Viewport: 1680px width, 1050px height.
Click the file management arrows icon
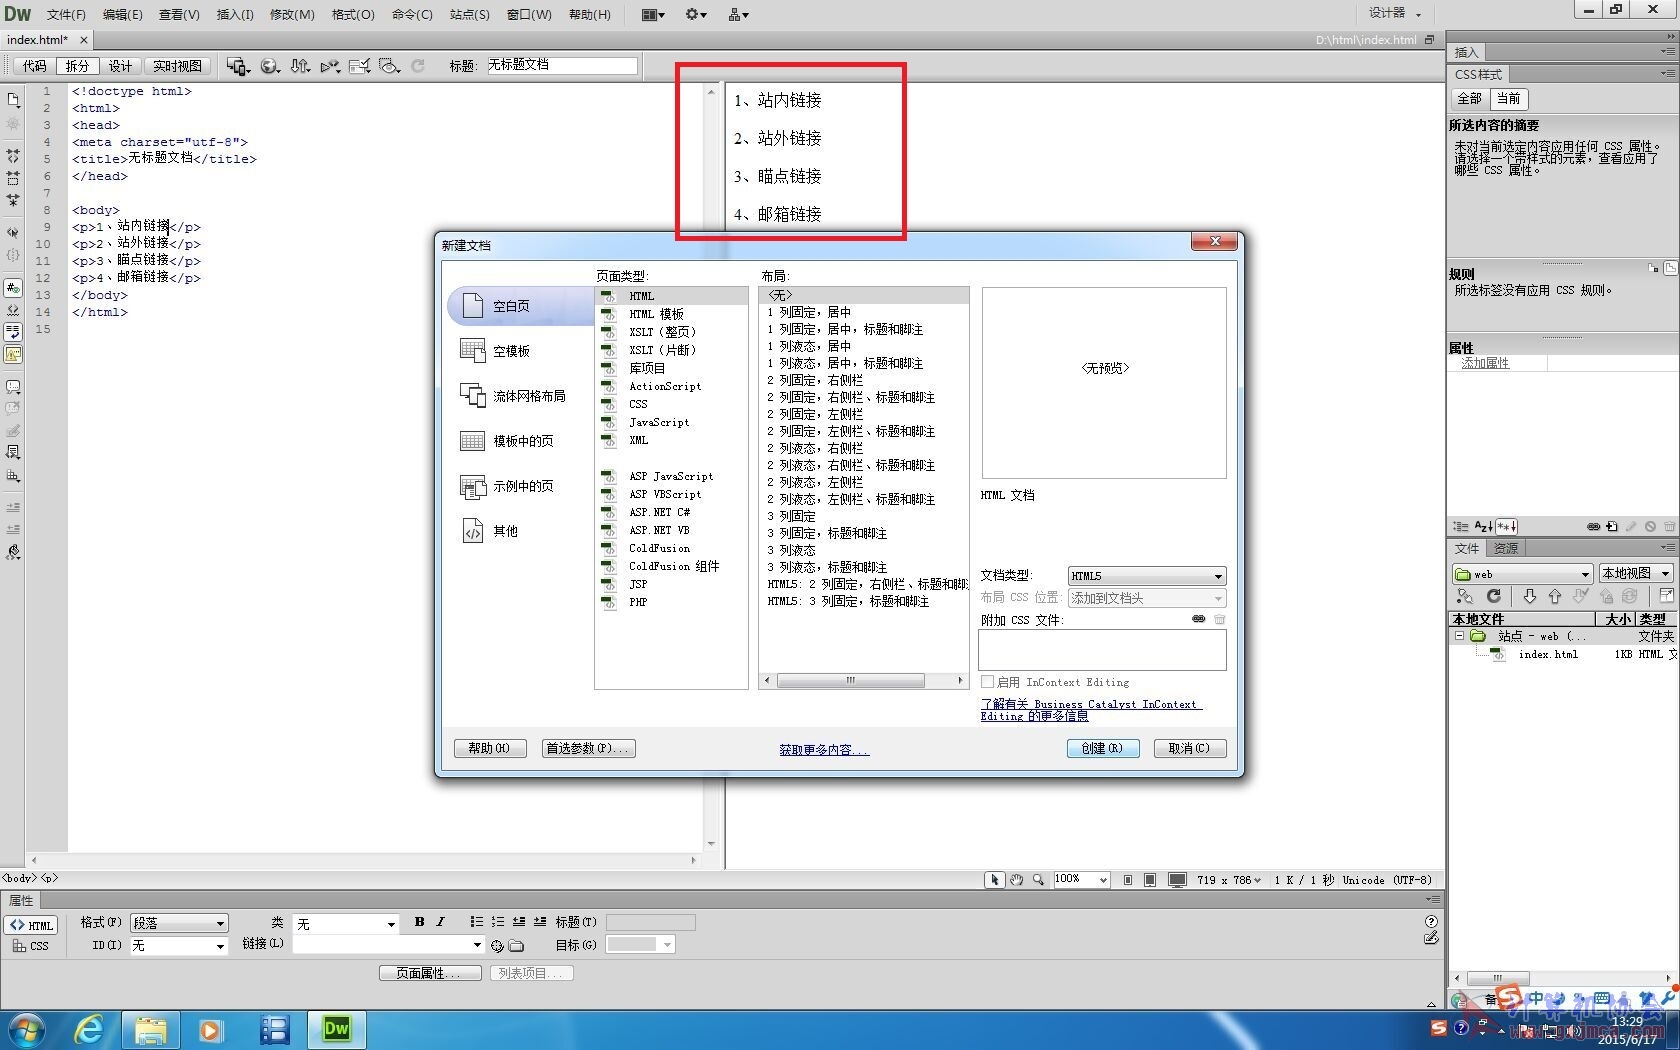(x=299, y=66)
